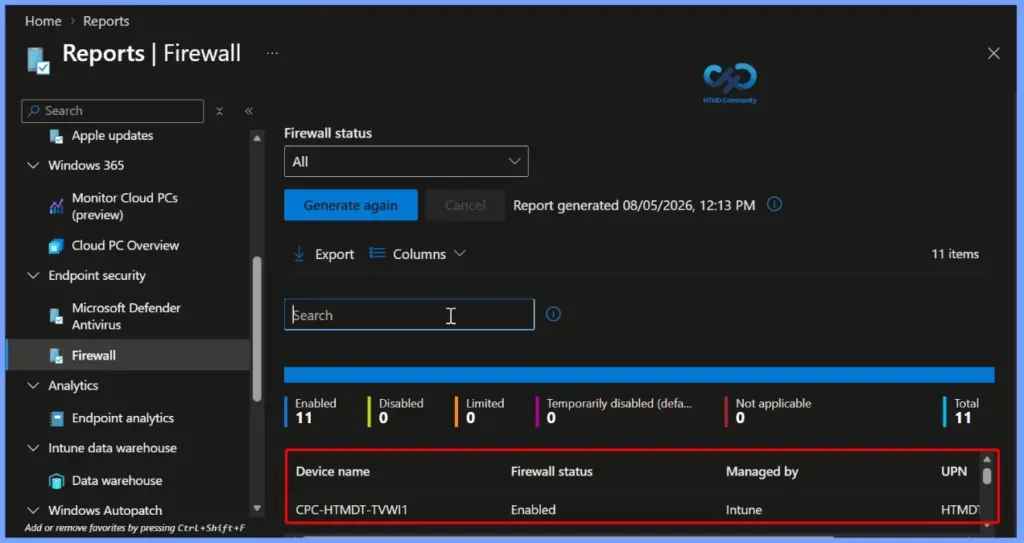The image size is (1024, 543).
Task: Click the Reports page header icon
Action: [39, 60]
